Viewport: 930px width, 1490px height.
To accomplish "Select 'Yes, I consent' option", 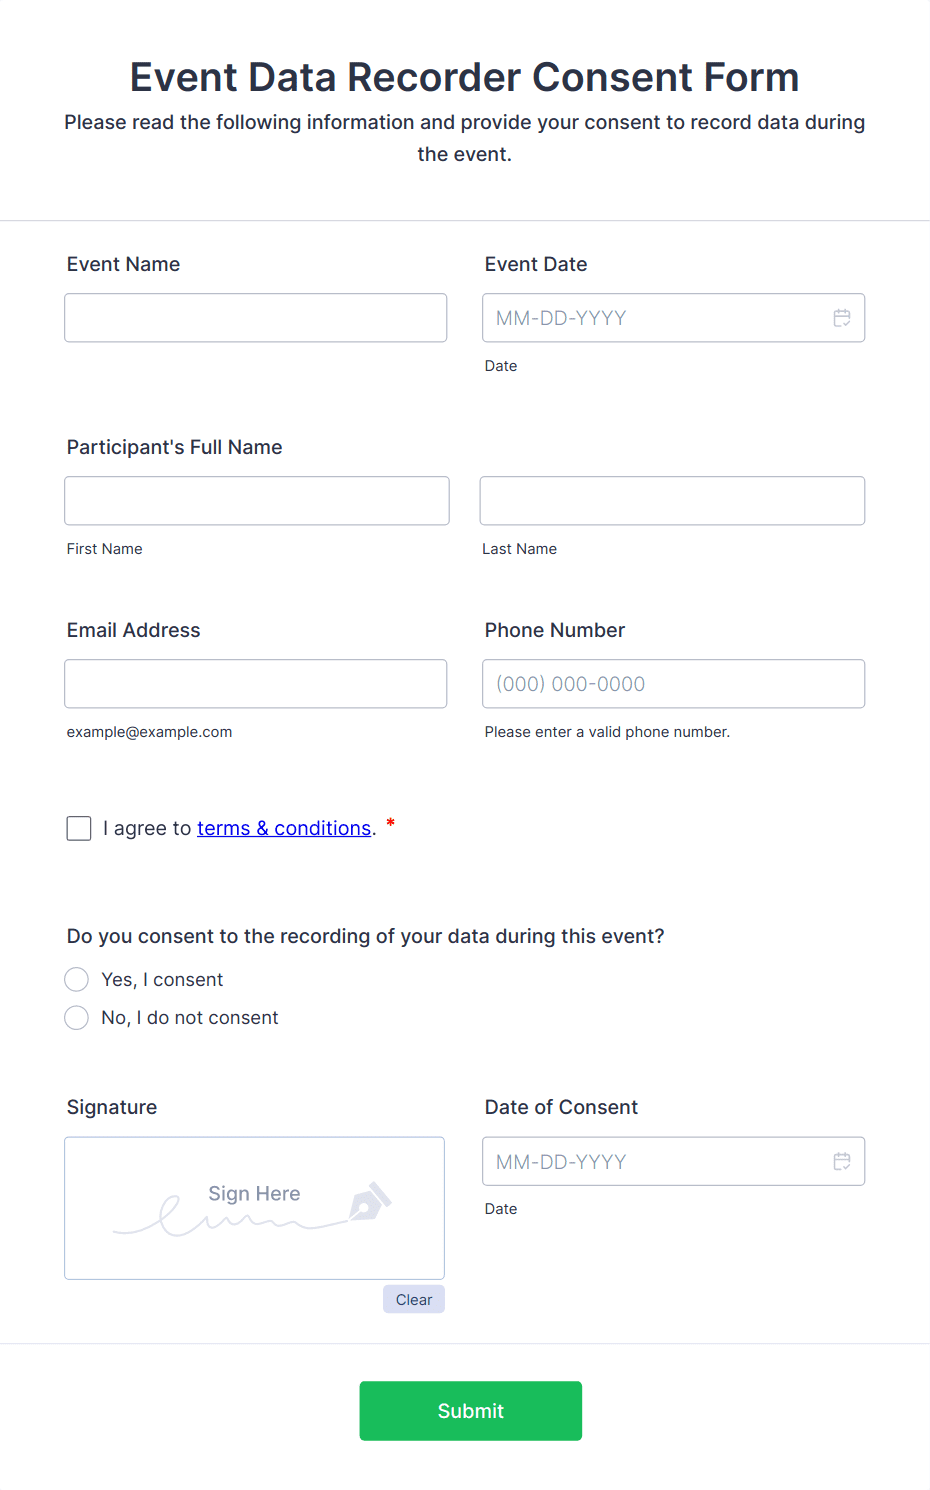I will click(76, 979).
